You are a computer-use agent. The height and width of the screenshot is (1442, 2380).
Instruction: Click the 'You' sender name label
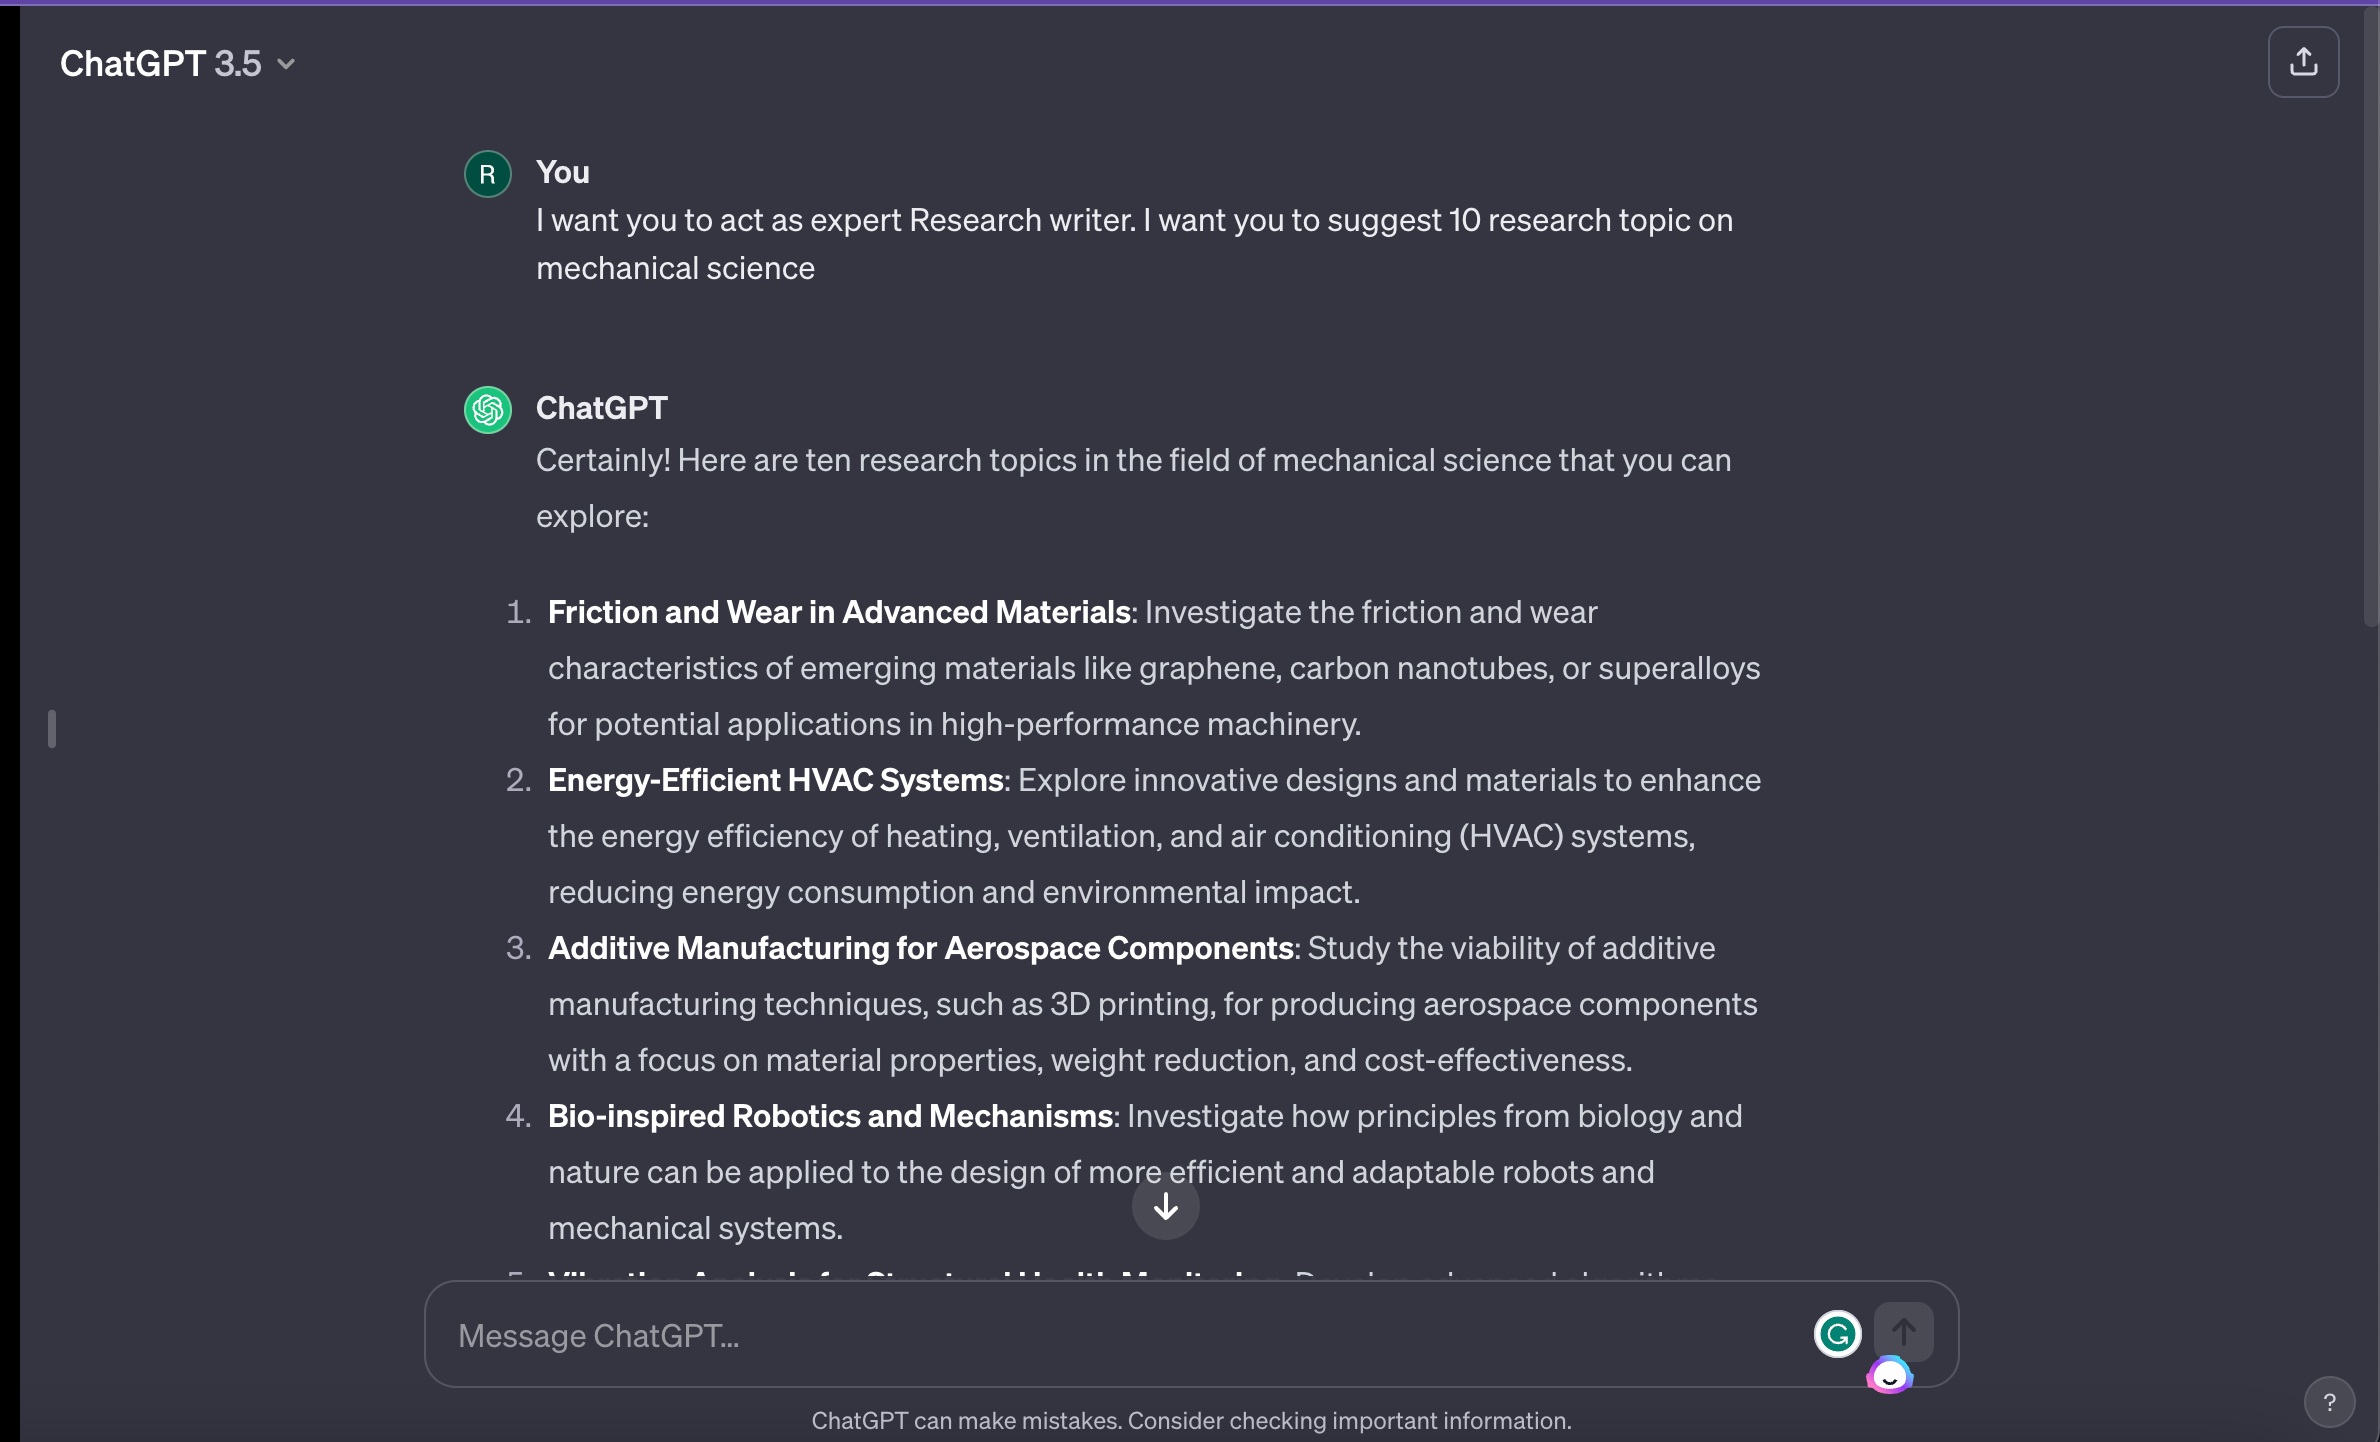coord(562,172)
